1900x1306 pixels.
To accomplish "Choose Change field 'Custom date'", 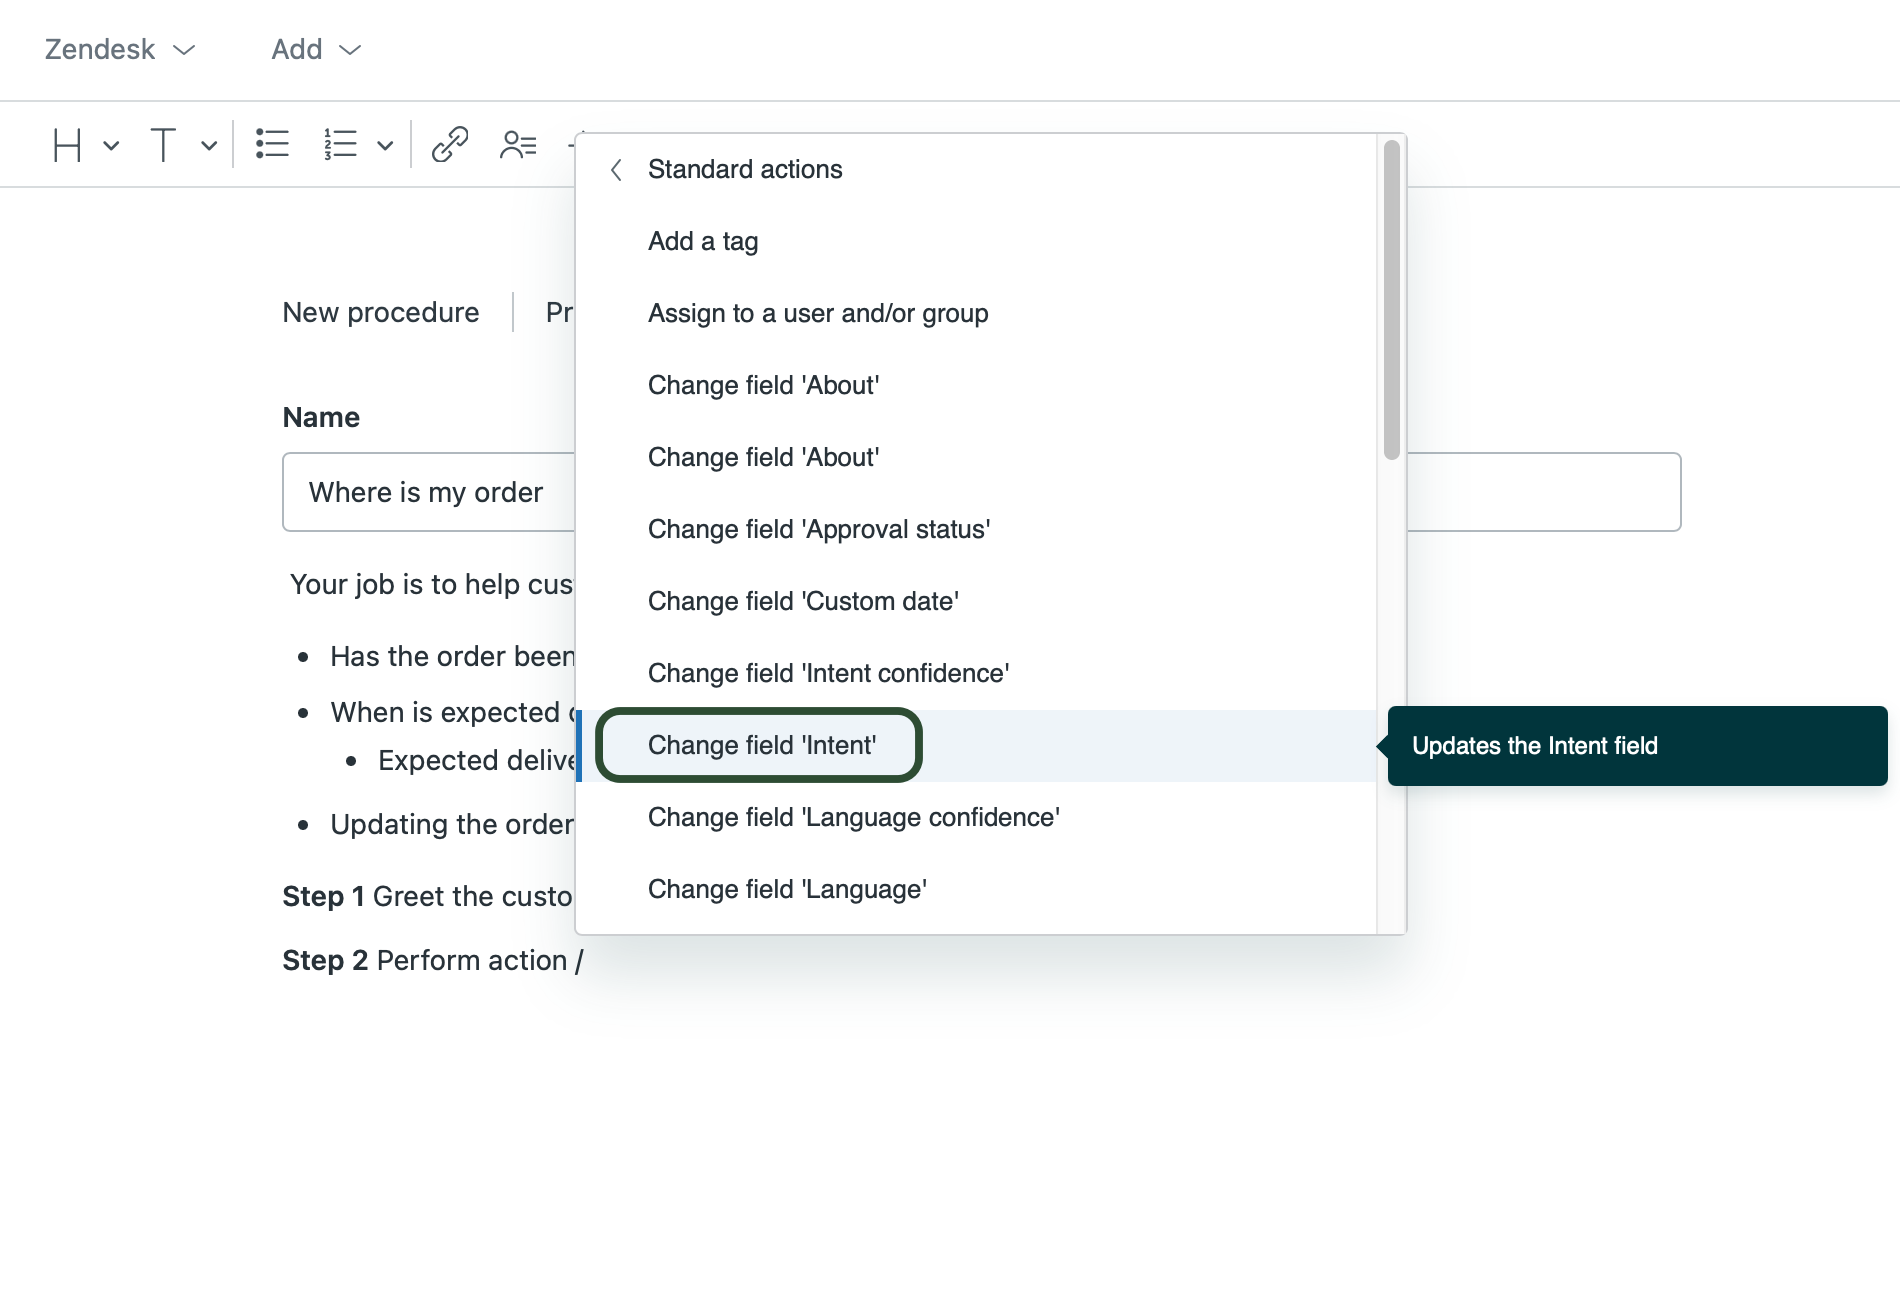I will coord(803,601).
